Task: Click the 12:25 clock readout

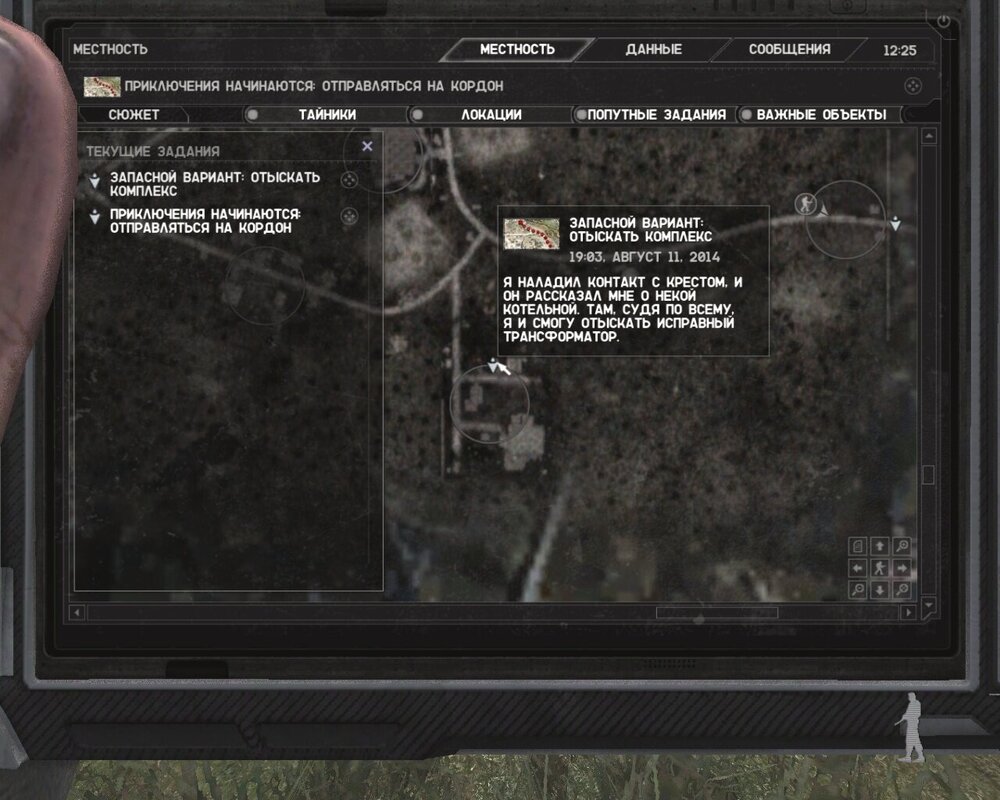Action: point(899,50)
